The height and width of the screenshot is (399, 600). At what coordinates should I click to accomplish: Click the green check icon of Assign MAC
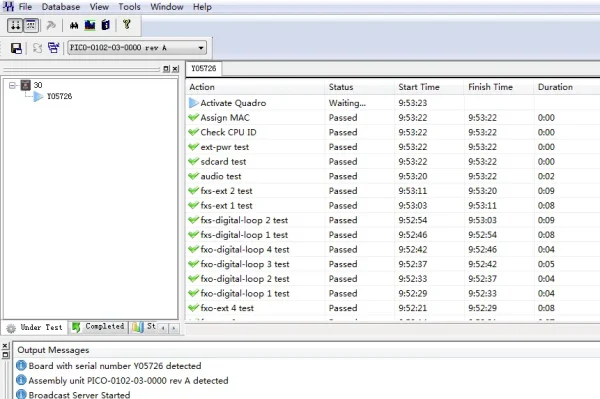tap(194, 117)
